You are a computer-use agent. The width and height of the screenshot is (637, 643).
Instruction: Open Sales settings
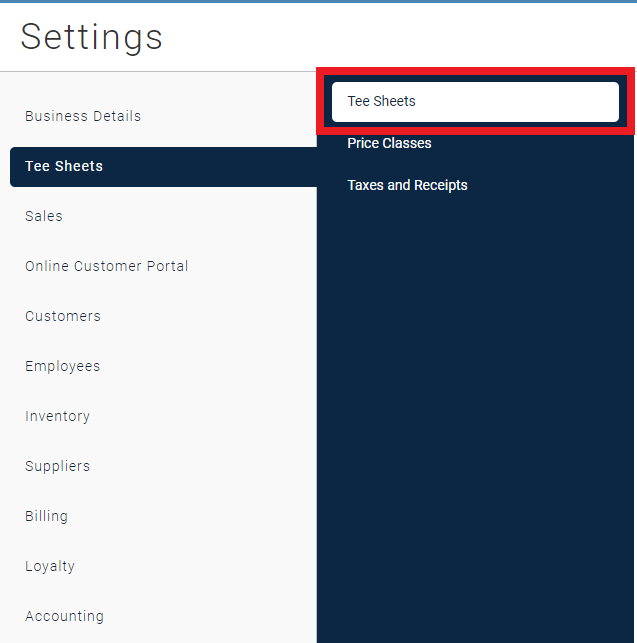coord(43,216)
